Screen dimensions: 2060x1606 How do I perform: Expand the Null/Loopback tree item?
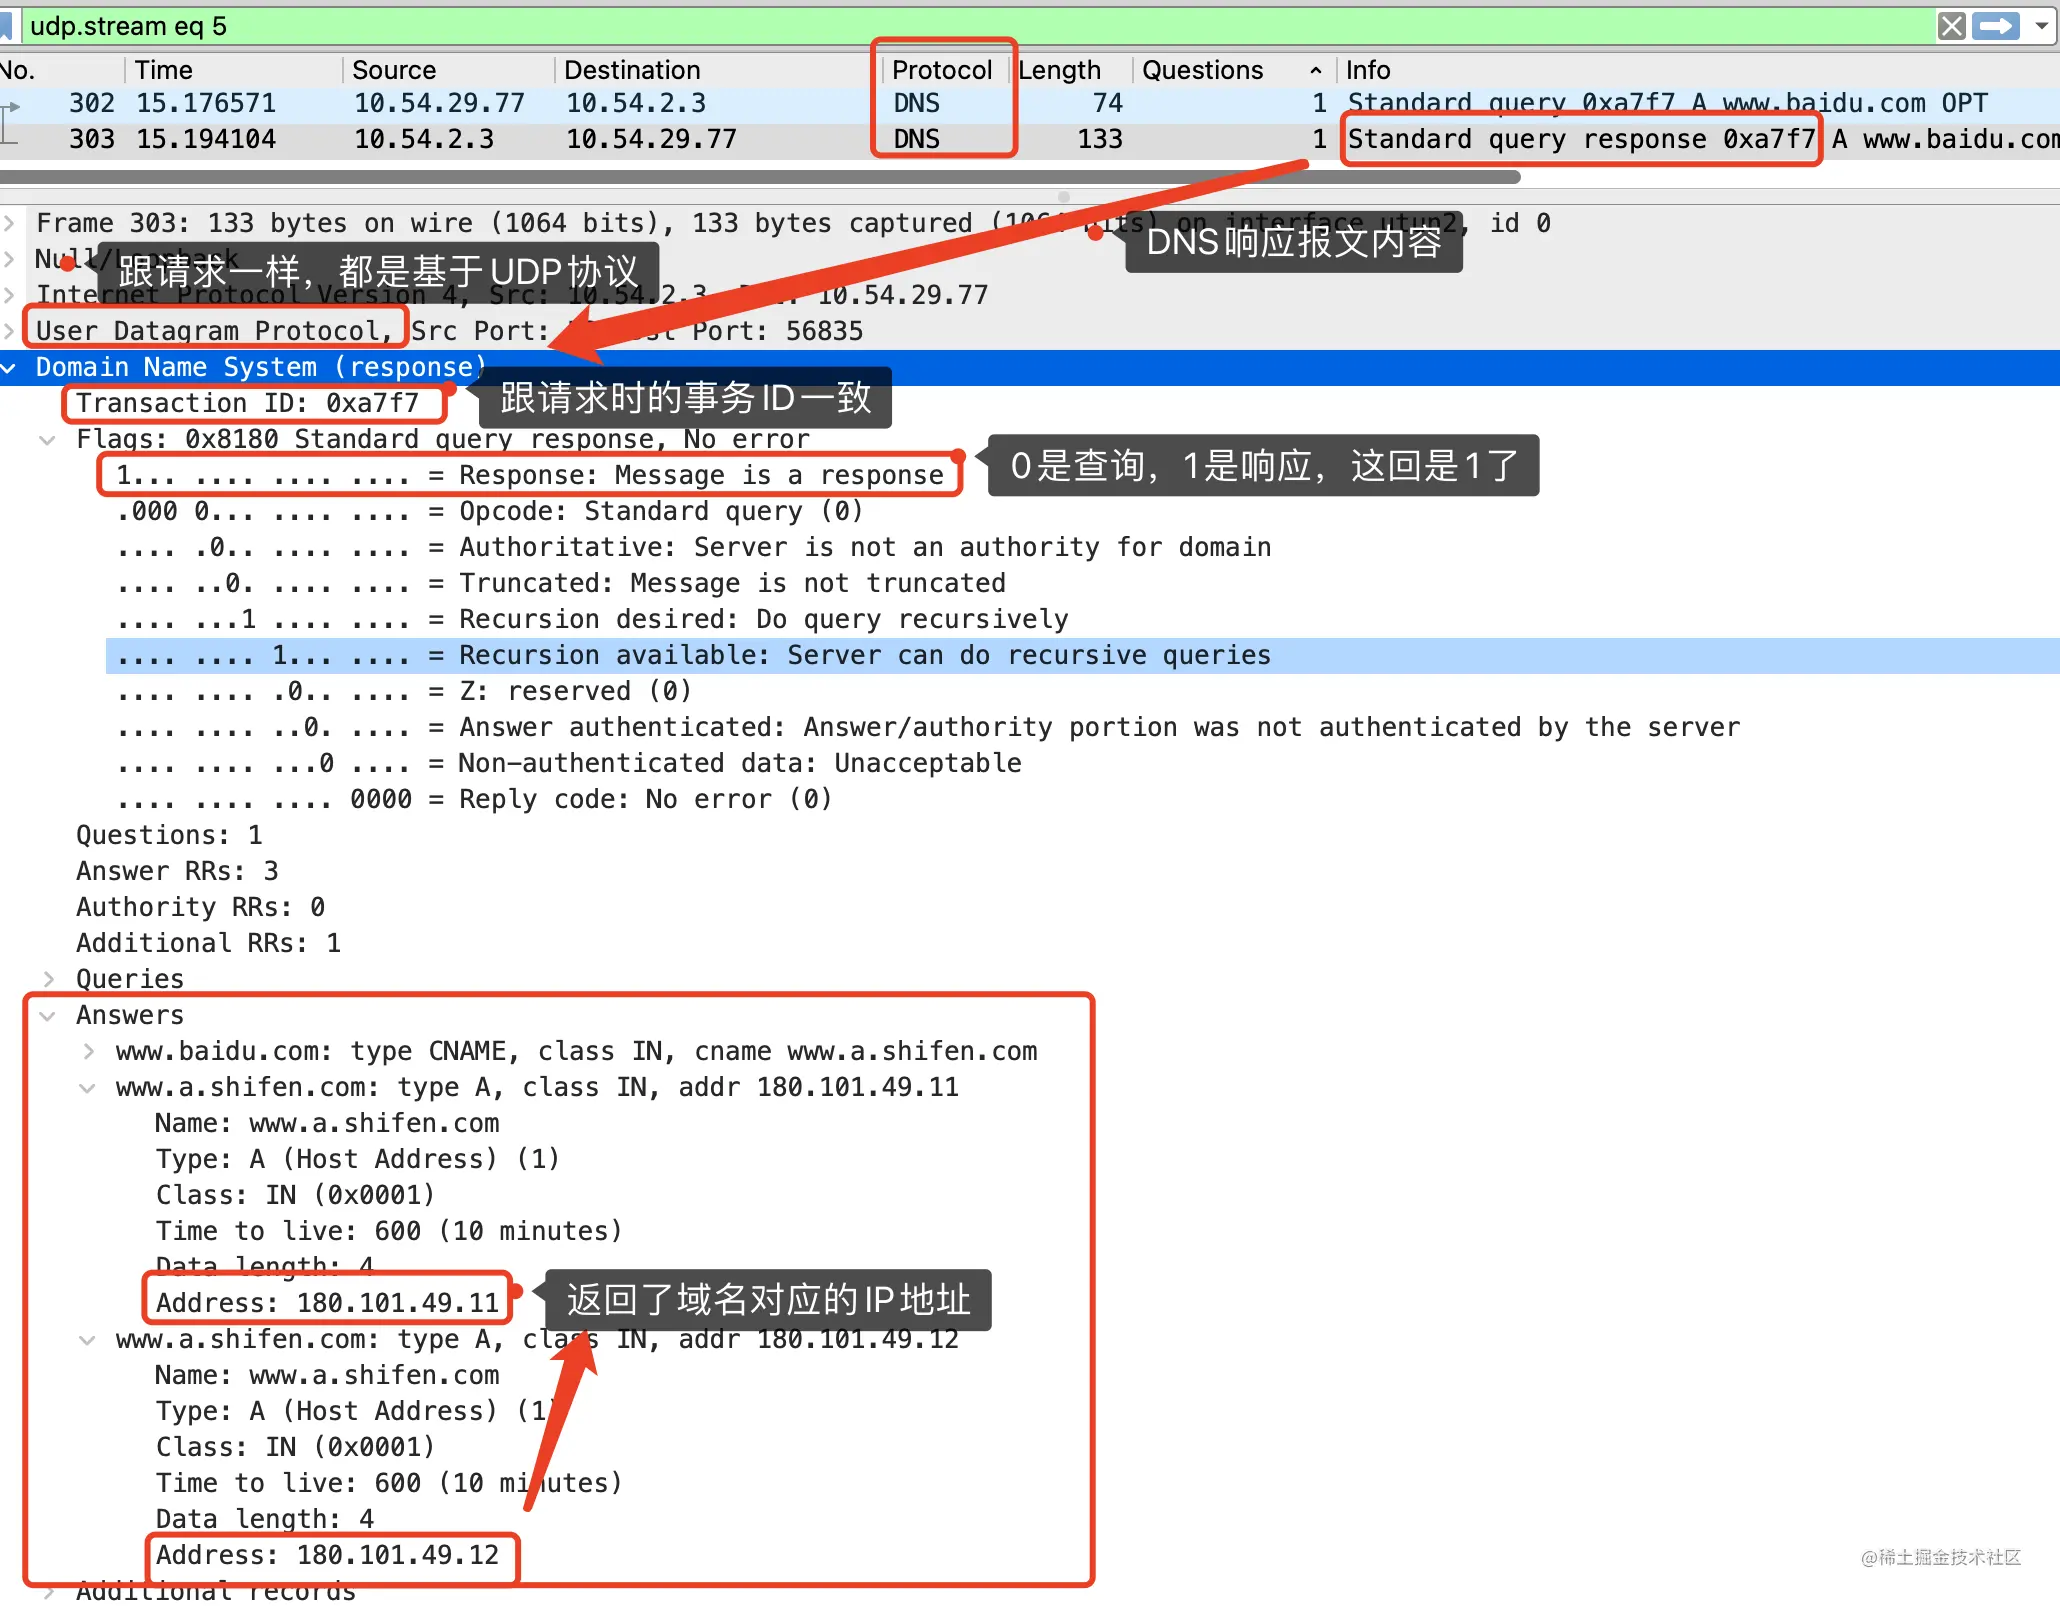tap(10, 259)
